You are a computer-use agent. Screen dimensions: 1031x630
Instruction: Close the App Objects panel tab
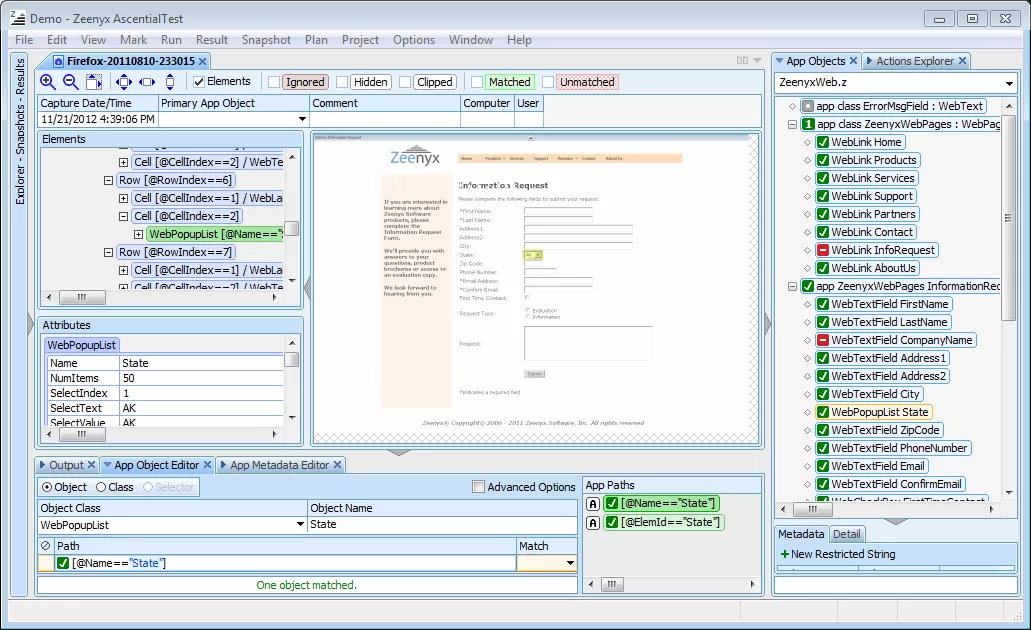point(853,61)
